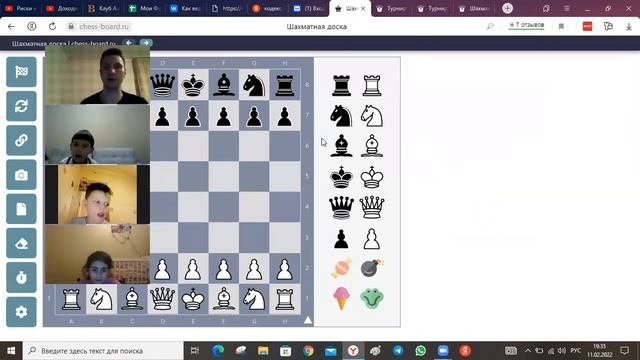Click the black queen on d8
640x360 pixels.
[x=162, y=85]
